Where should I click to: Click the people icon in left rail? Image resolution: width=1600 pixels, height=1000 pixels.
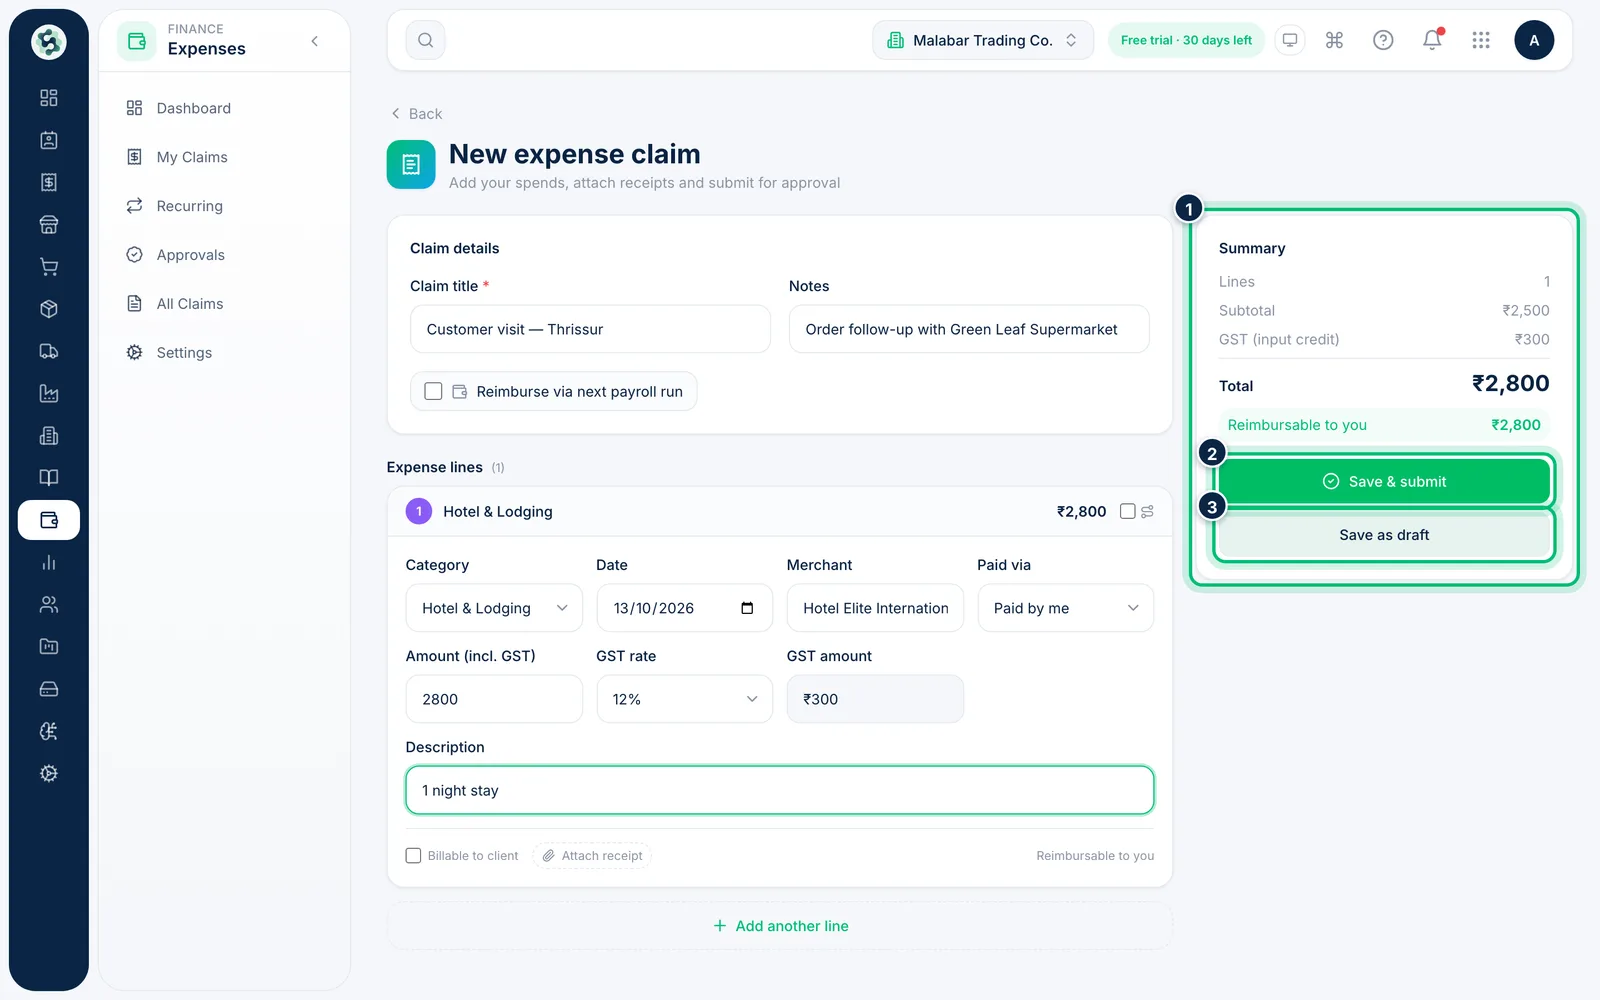click(49, 604)
